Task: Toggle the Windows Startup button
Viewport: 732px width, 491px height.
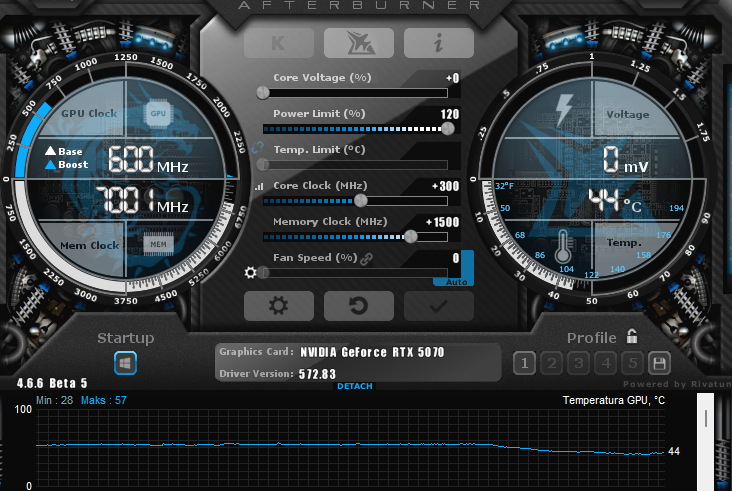Action: [x=126, y=363]
